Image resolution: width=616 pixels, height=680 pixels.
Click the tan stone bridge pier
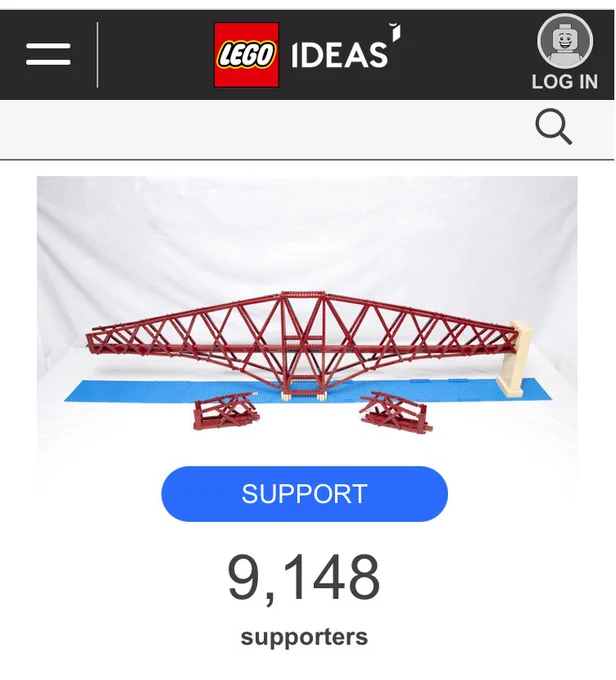(x=515, y=358)
